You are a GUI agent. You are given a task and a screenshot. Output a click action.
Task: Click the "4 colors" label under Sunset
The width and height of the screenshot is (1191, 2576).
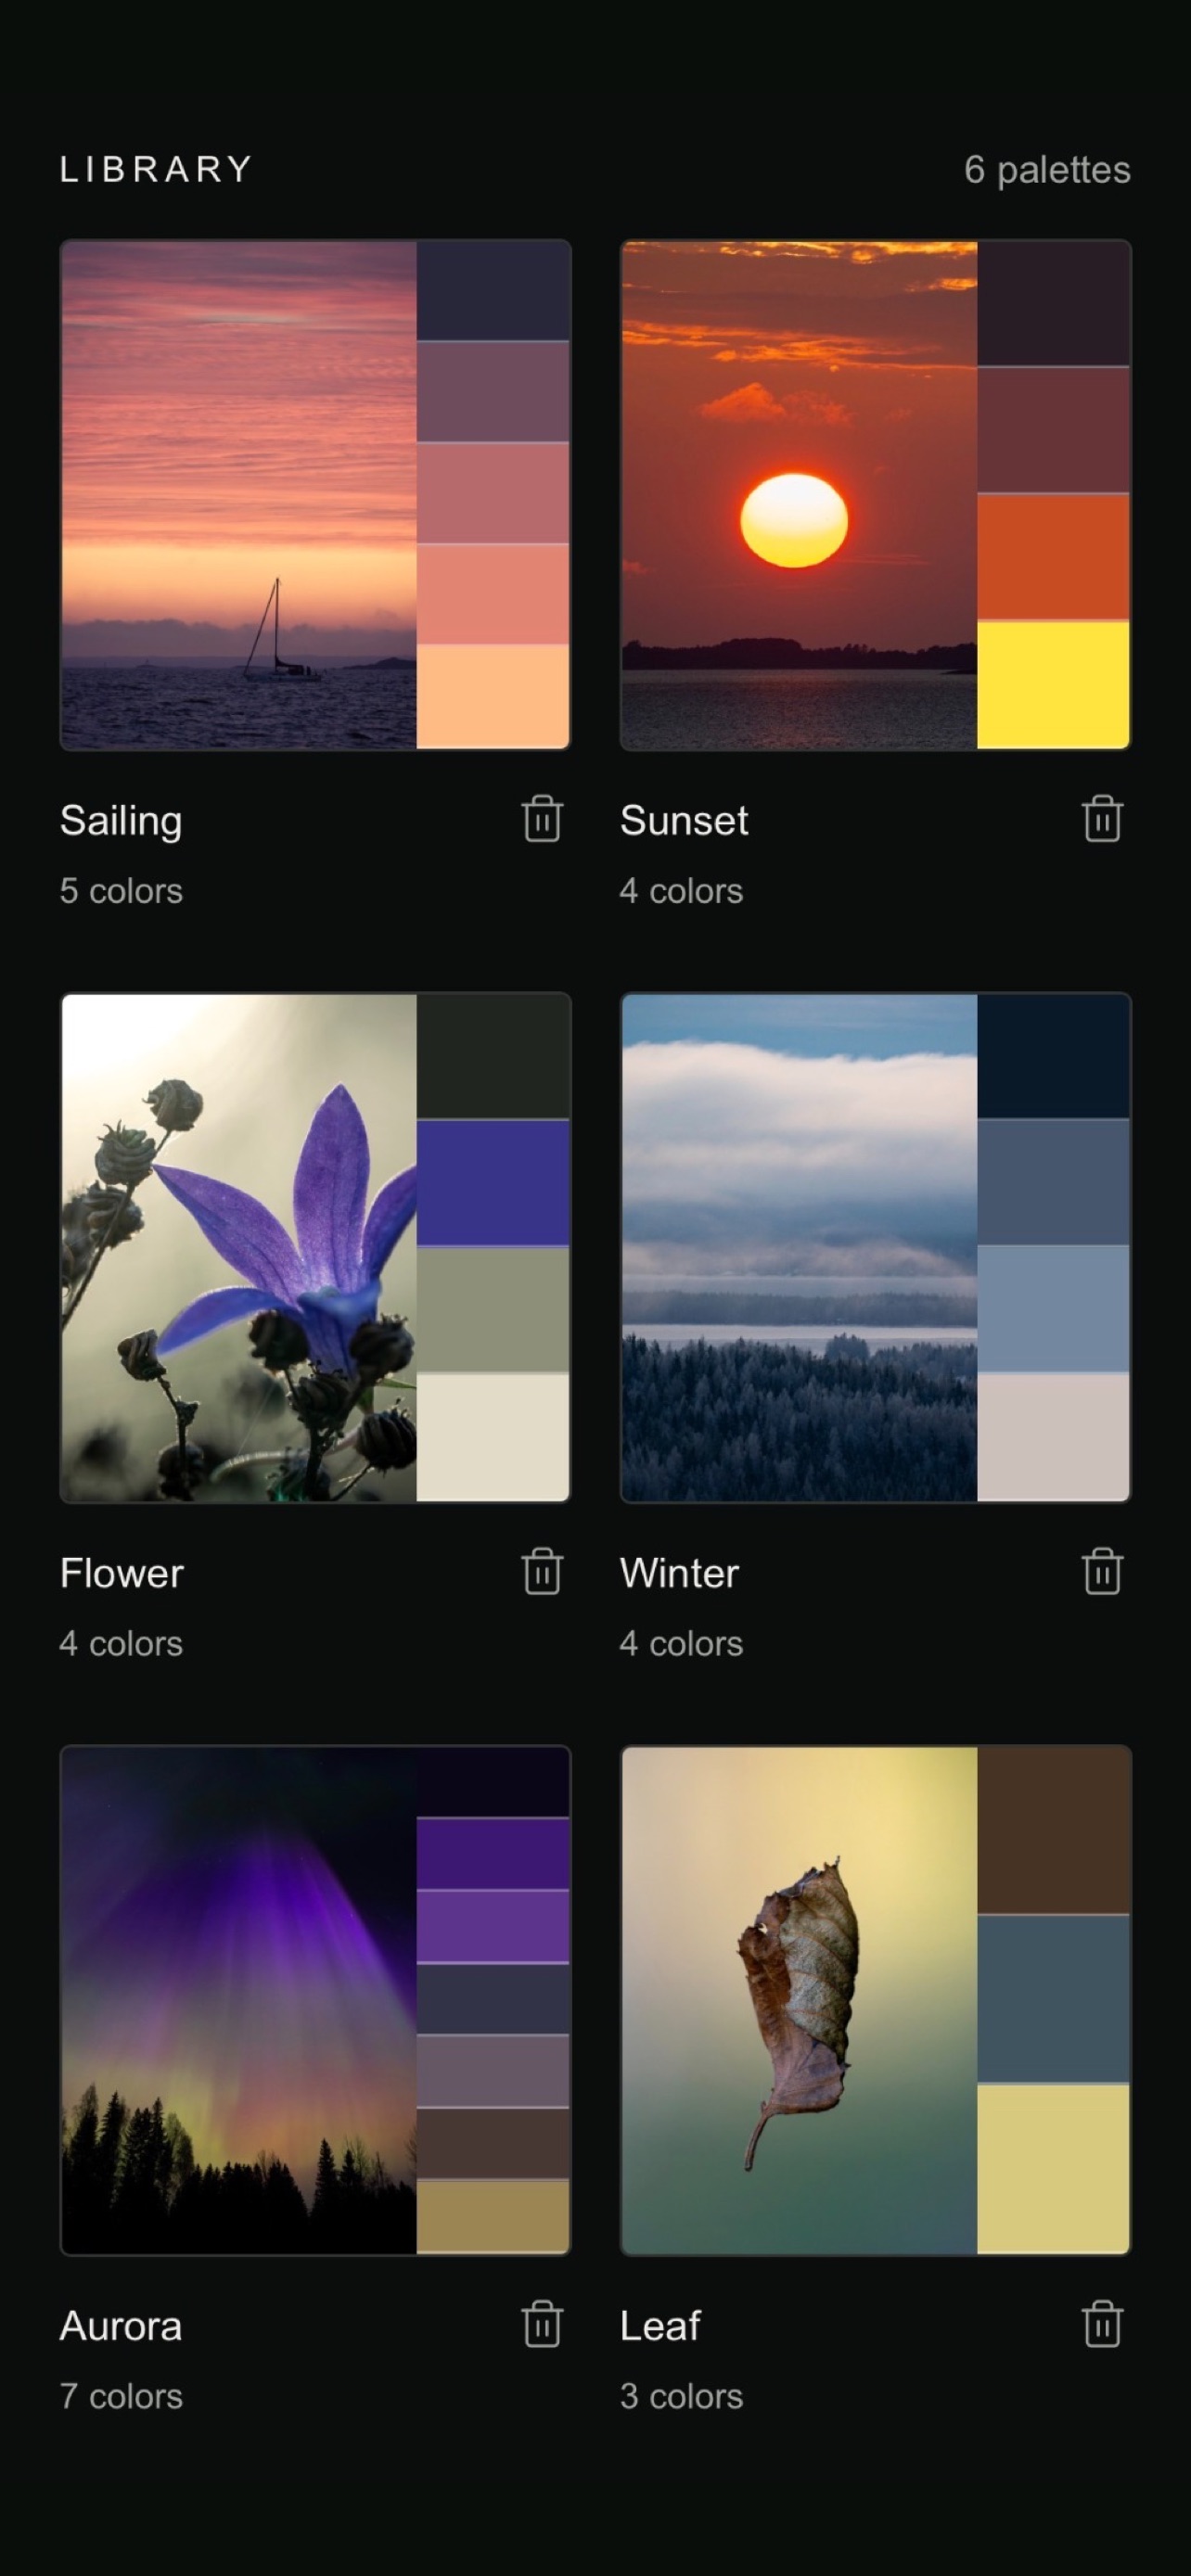pos(681,891)
